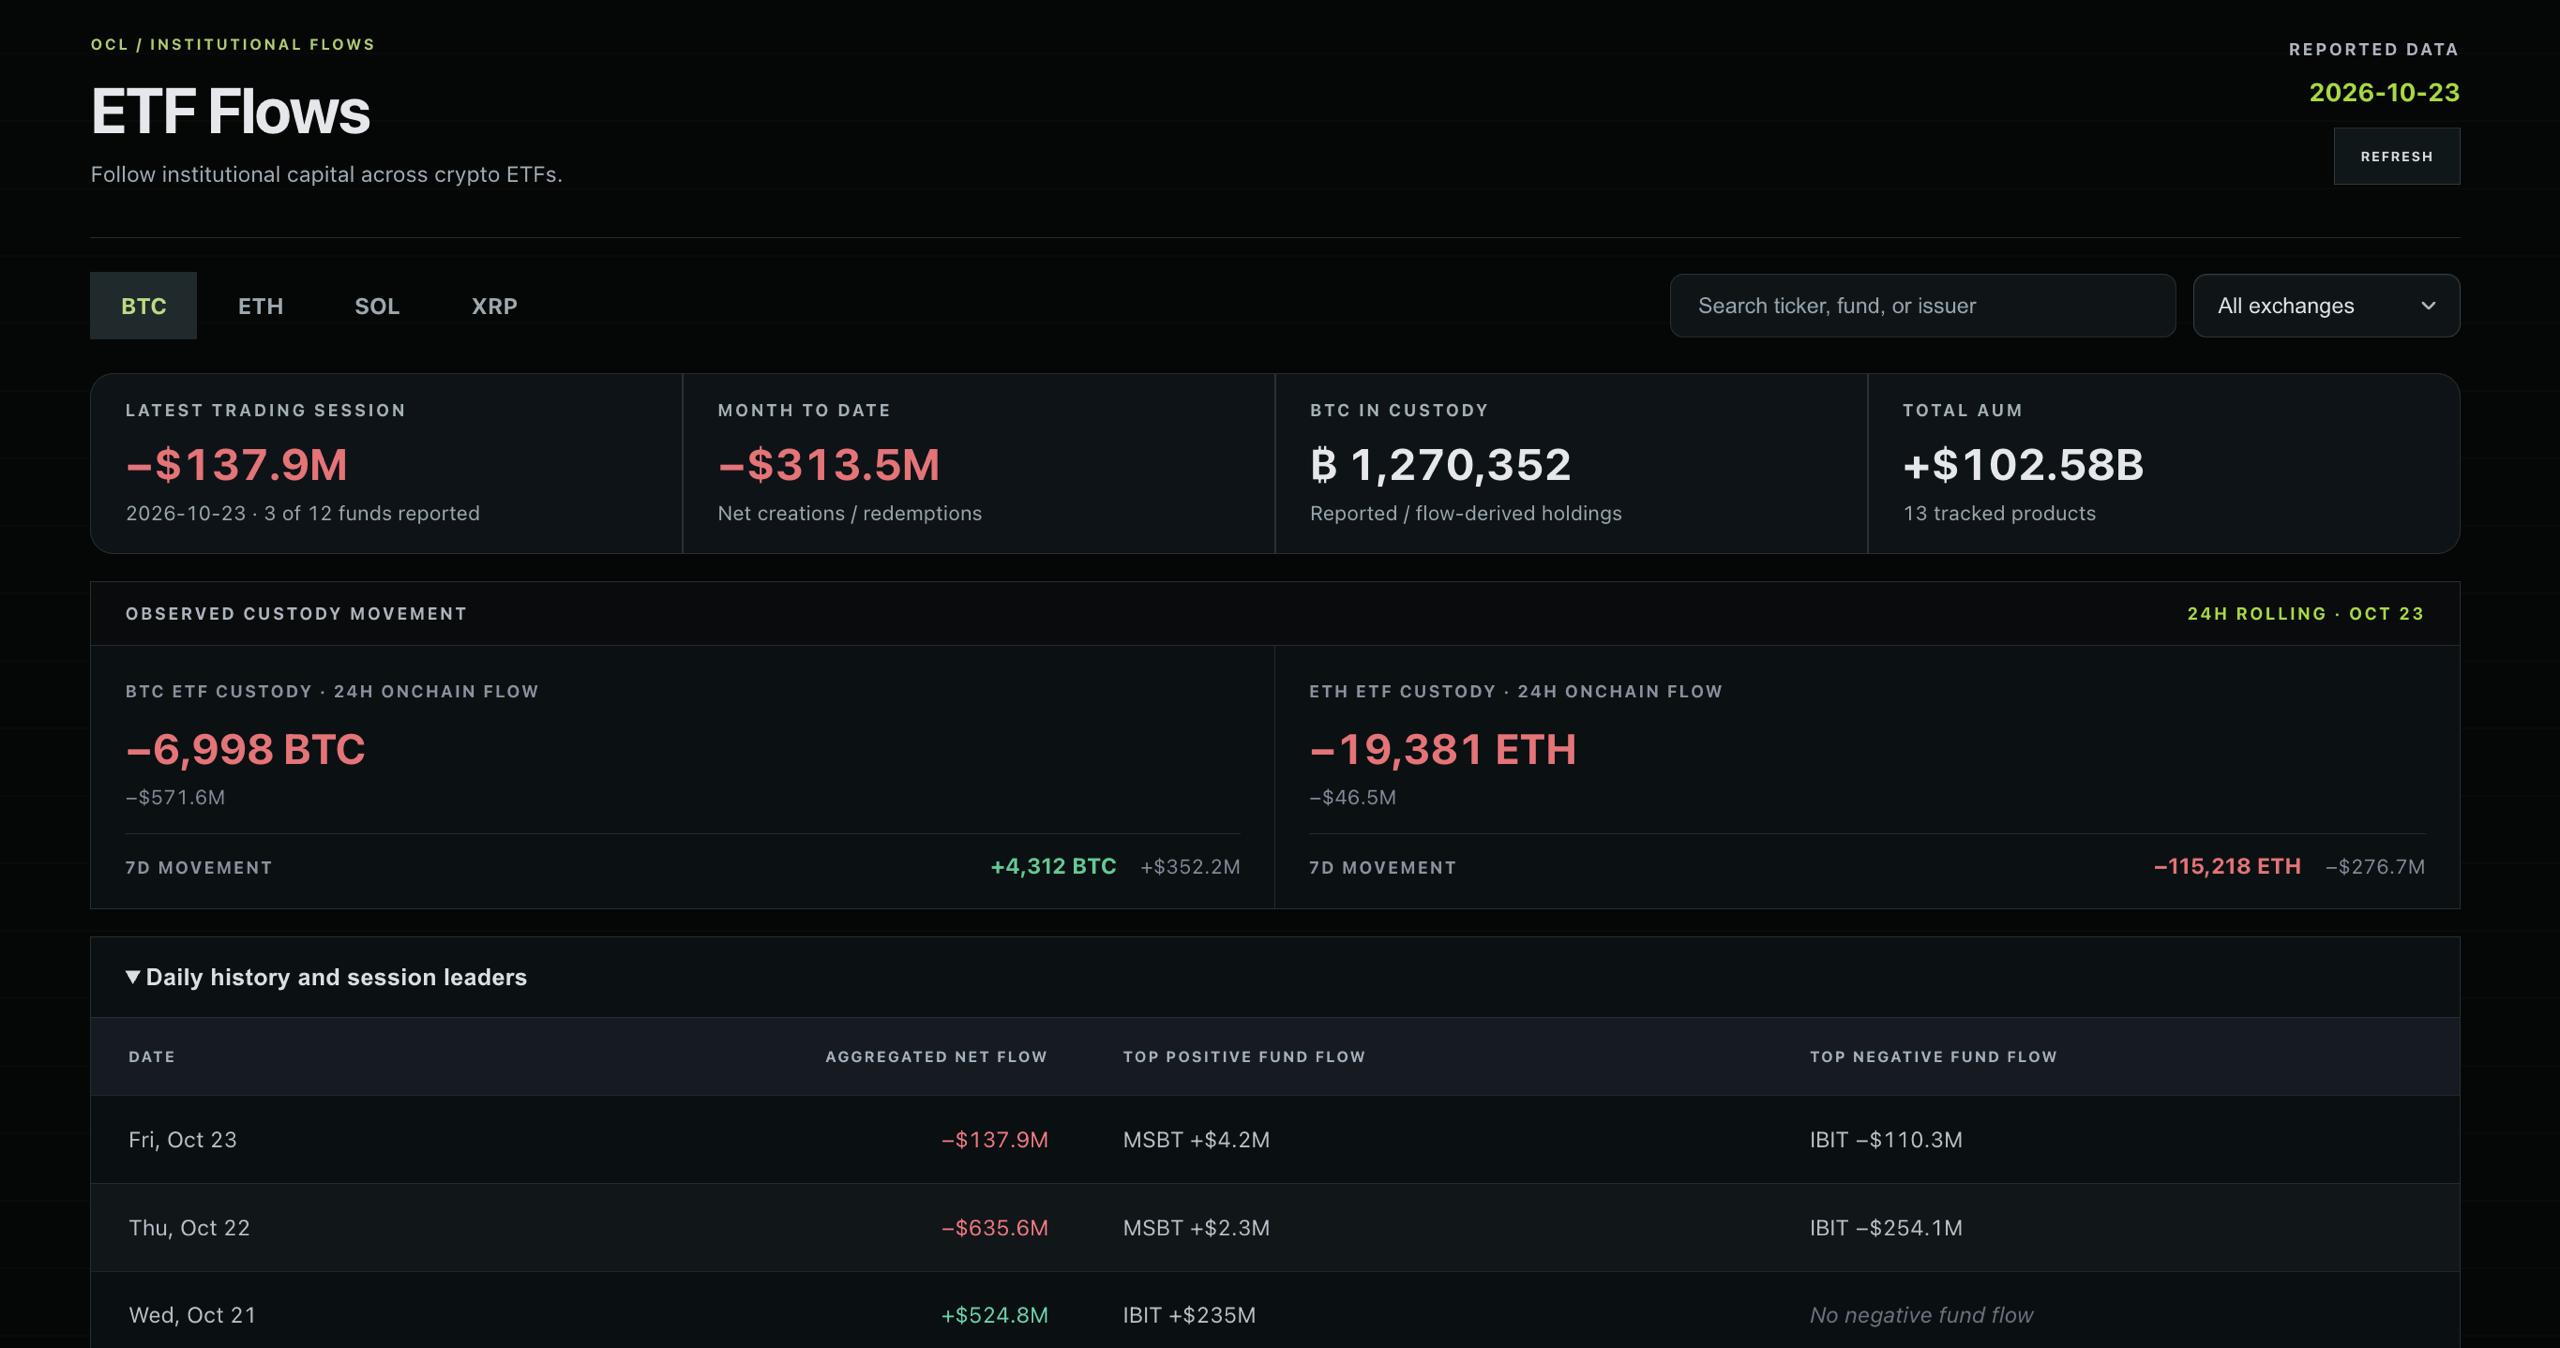Image resolution: width=2560 pixels, height=1348 pixels.
Task: Click the BTC in custody ₿ 1,270,352 value
Action: pyautogui.click(x=1440, y=465)
